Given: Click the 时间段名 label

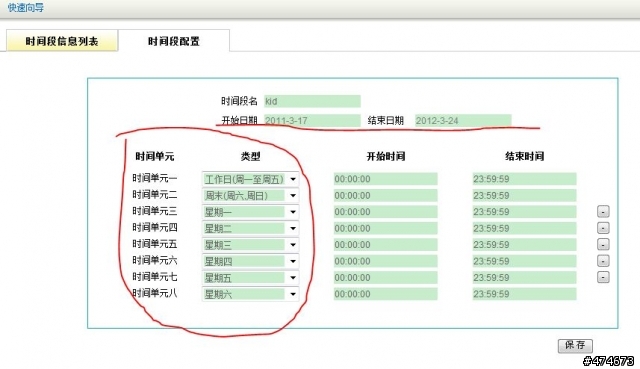Looking at the screenshot, I should coord(239,101).
